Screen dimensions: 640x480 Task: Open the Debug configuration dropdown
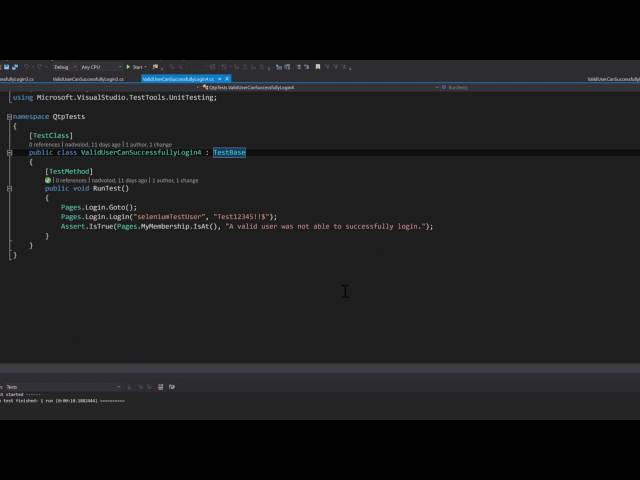point(64,67)
